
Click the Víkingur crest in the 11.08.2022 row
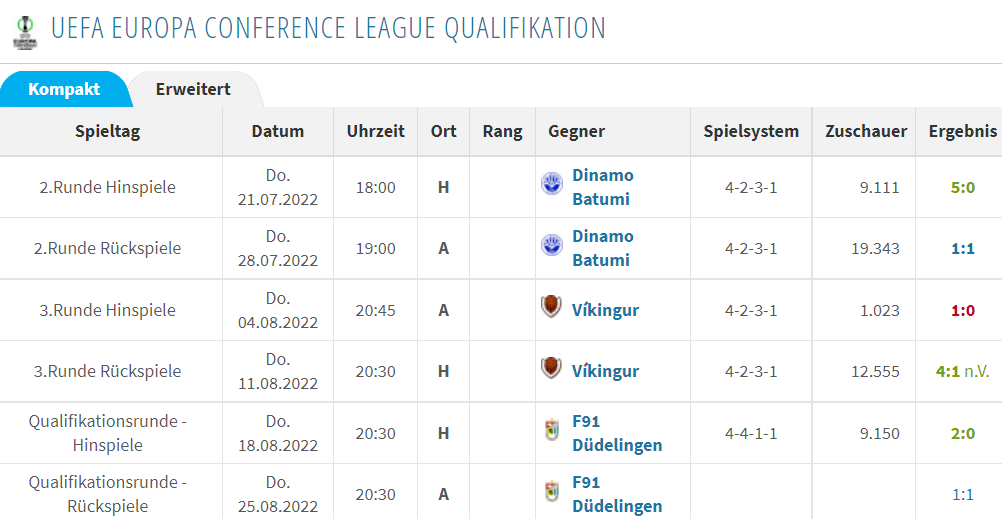pyautogui.click(x=551, y=369)
